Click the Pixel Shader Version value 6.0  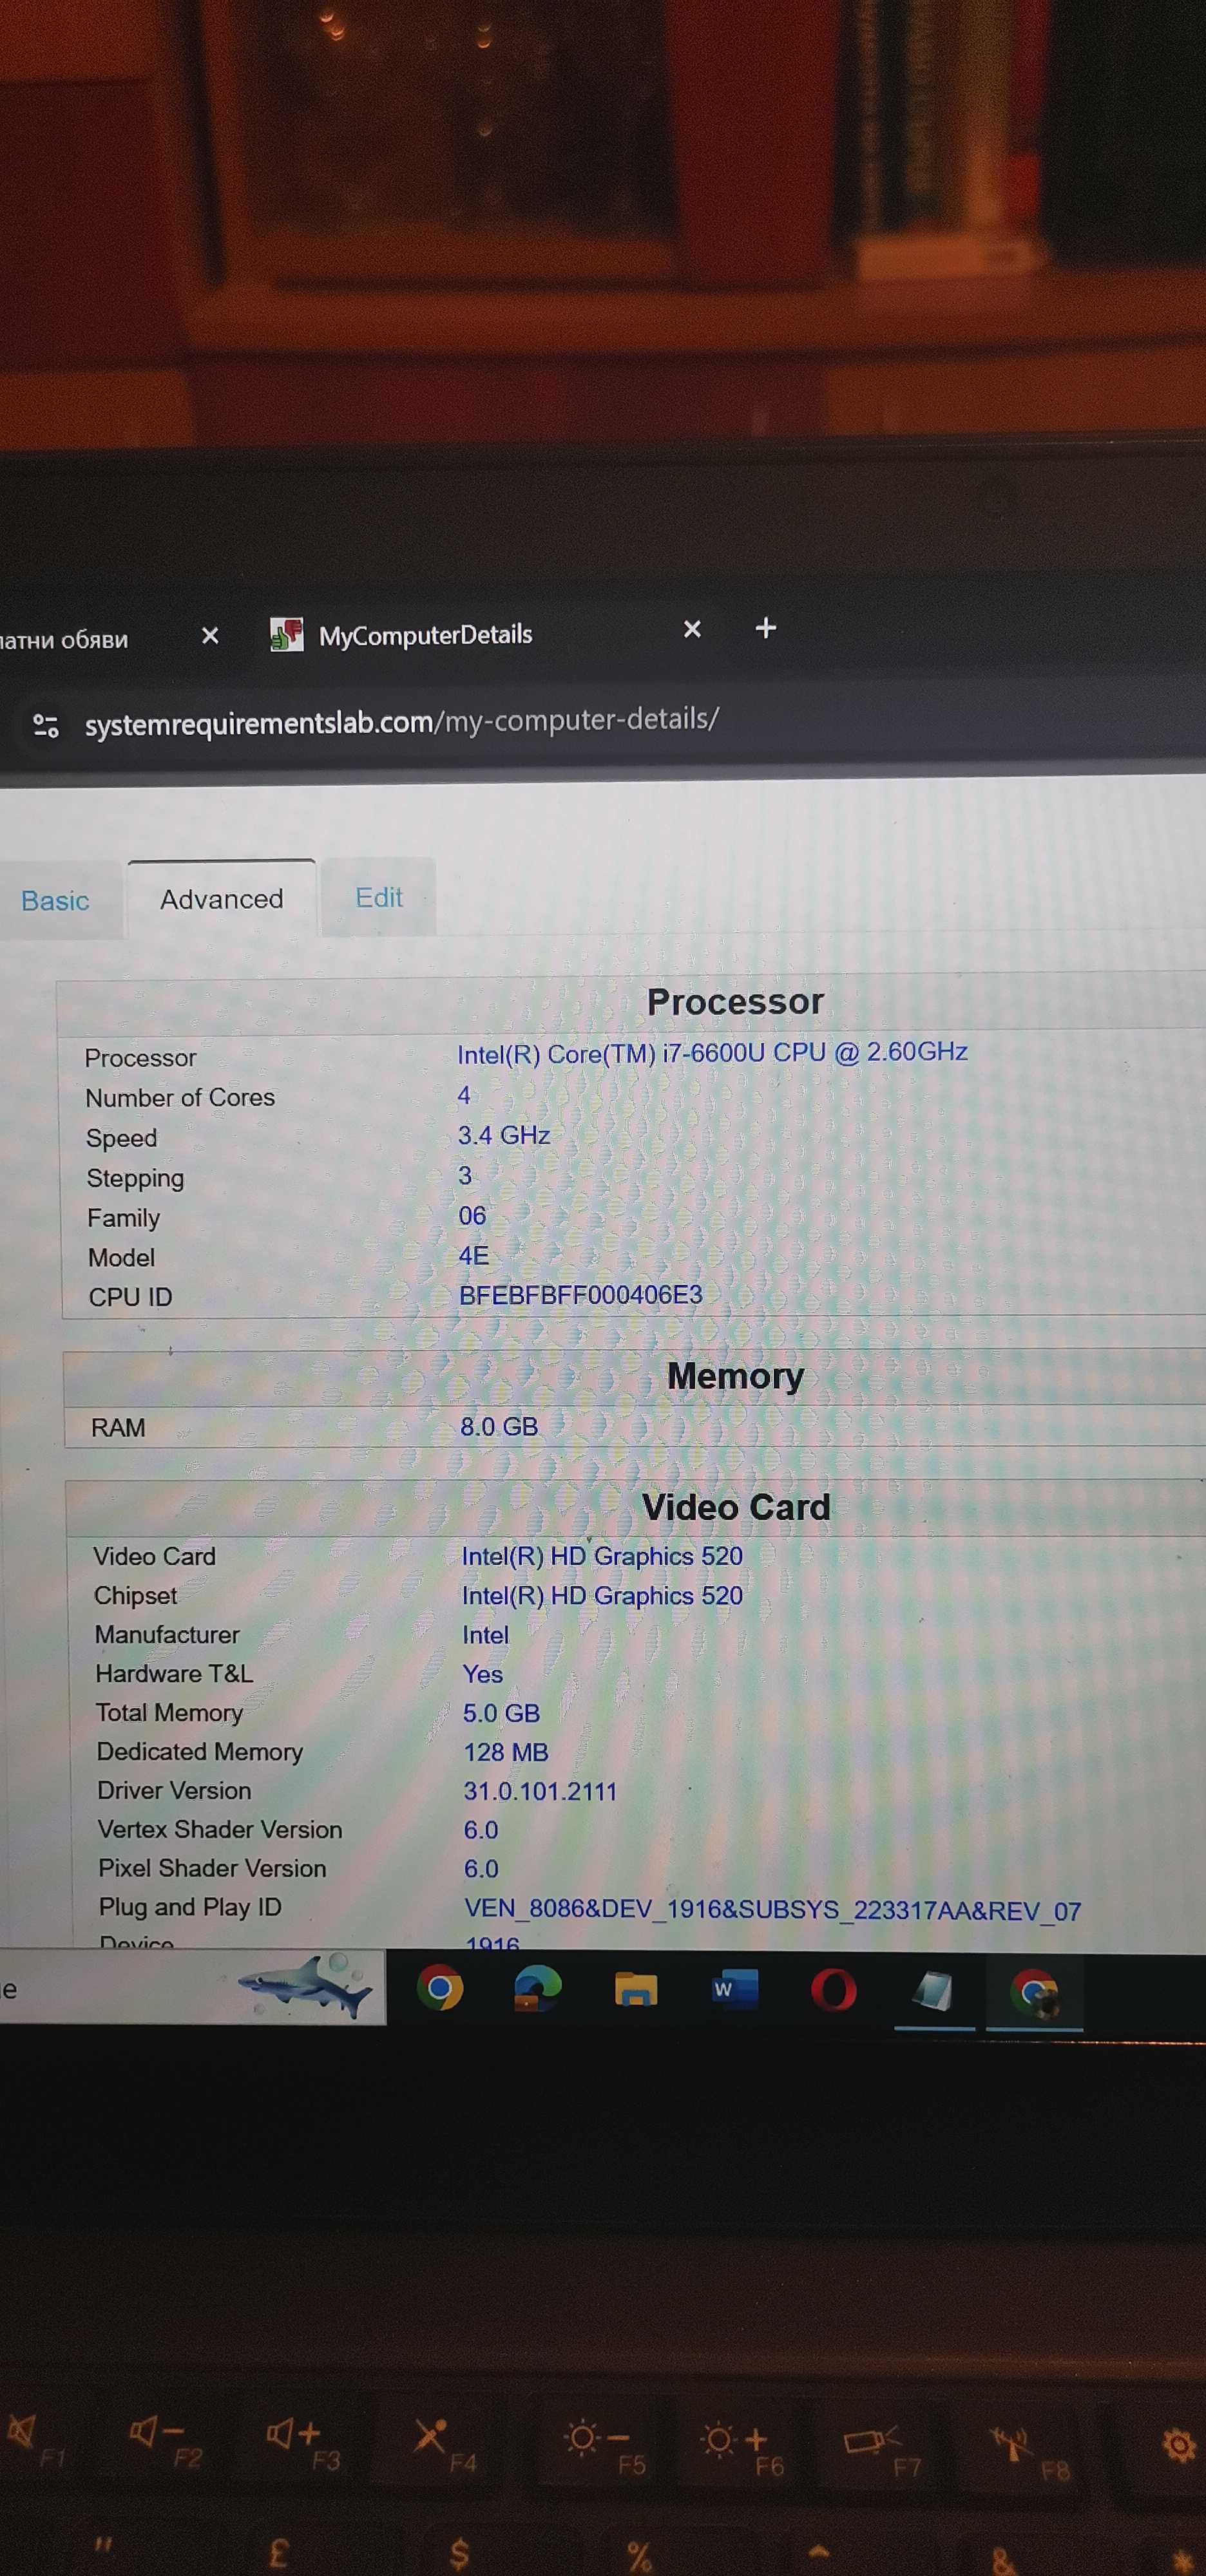(x=481, y=1869)
